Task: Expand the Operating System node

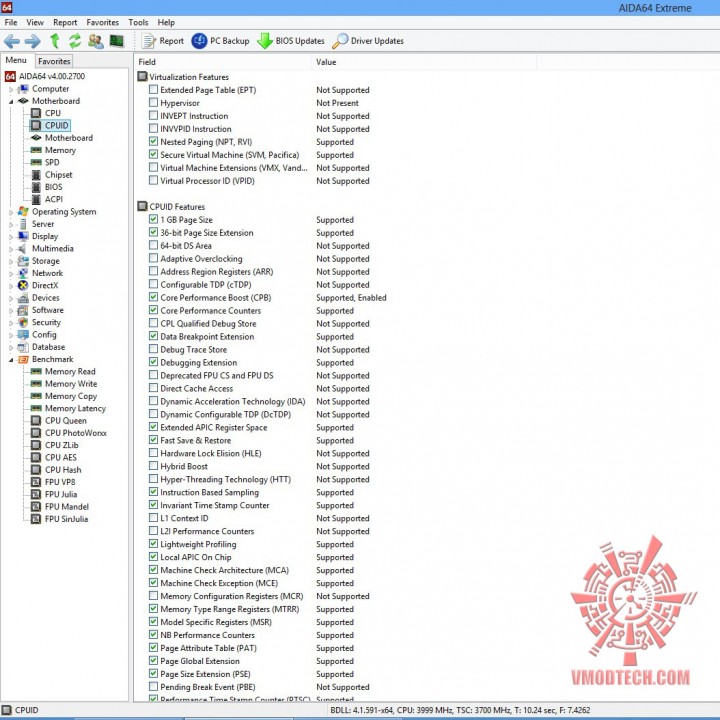Action: [11, 212]
